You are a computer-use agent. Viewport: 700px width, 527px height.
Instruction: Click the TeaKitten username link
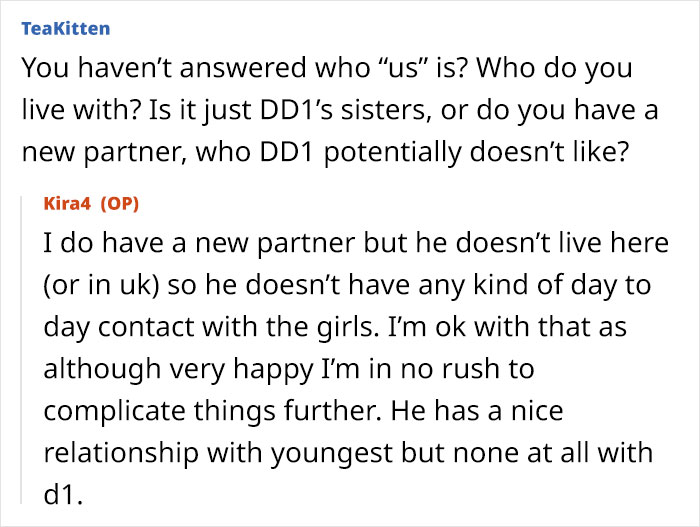tap(65, 28)
